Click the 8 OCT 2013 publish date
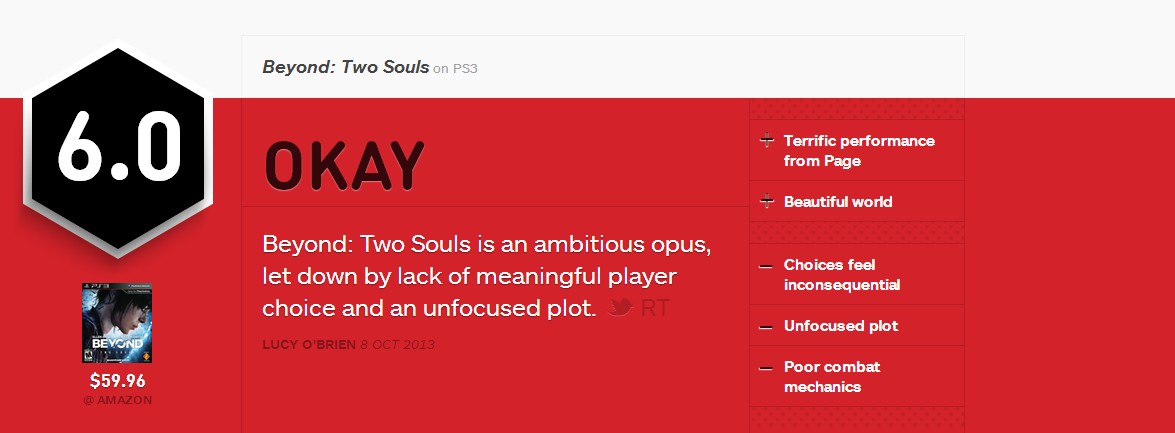 (x=397, y=345)
